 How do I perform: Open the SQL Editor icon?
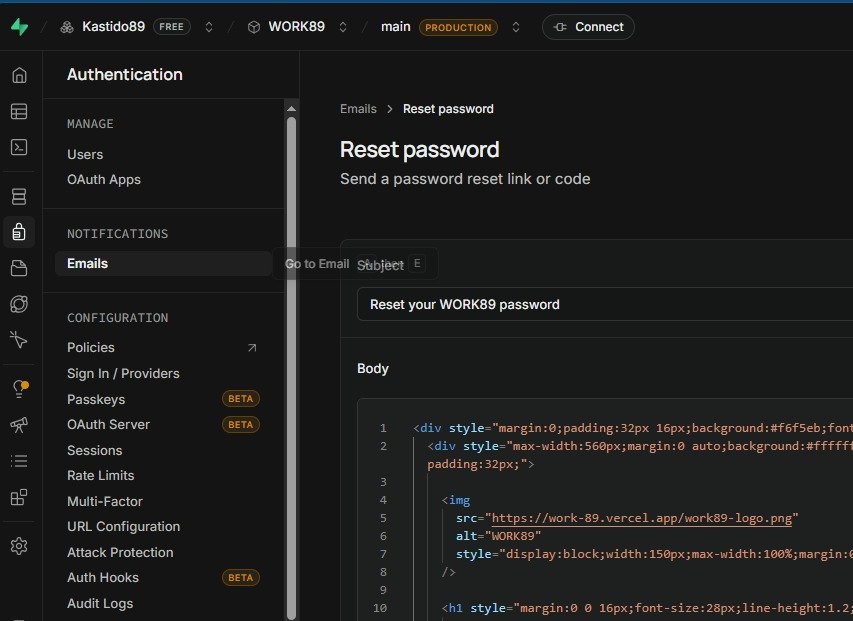(19, 147)
